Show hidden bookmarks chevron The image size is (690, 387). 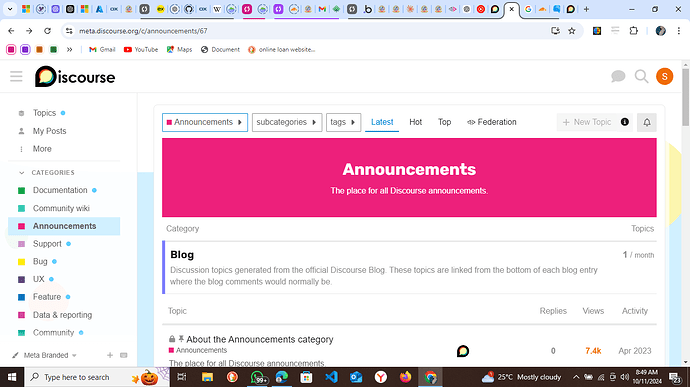click(x=70, y=50)
